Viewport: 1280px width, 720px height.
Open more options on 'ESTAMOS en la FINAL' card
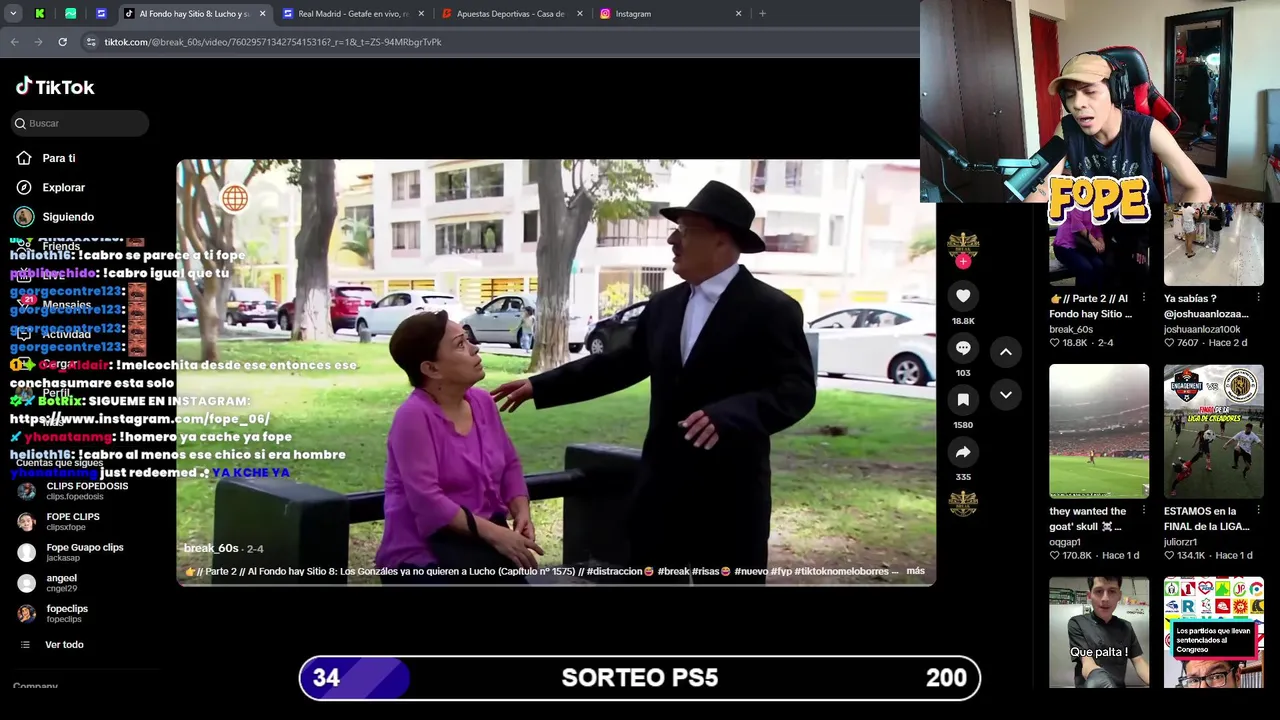(x=1258, y=511)
